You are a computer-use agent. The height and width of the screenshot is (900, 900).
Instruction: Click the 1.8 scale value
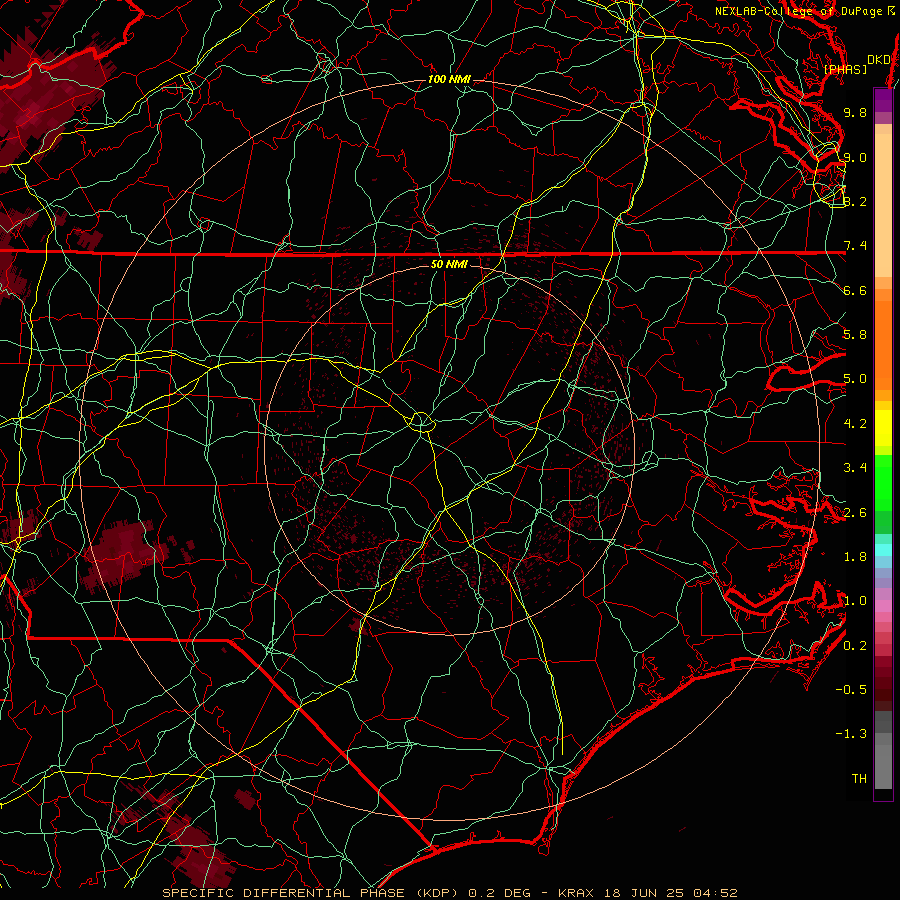[x=855, y=557]
